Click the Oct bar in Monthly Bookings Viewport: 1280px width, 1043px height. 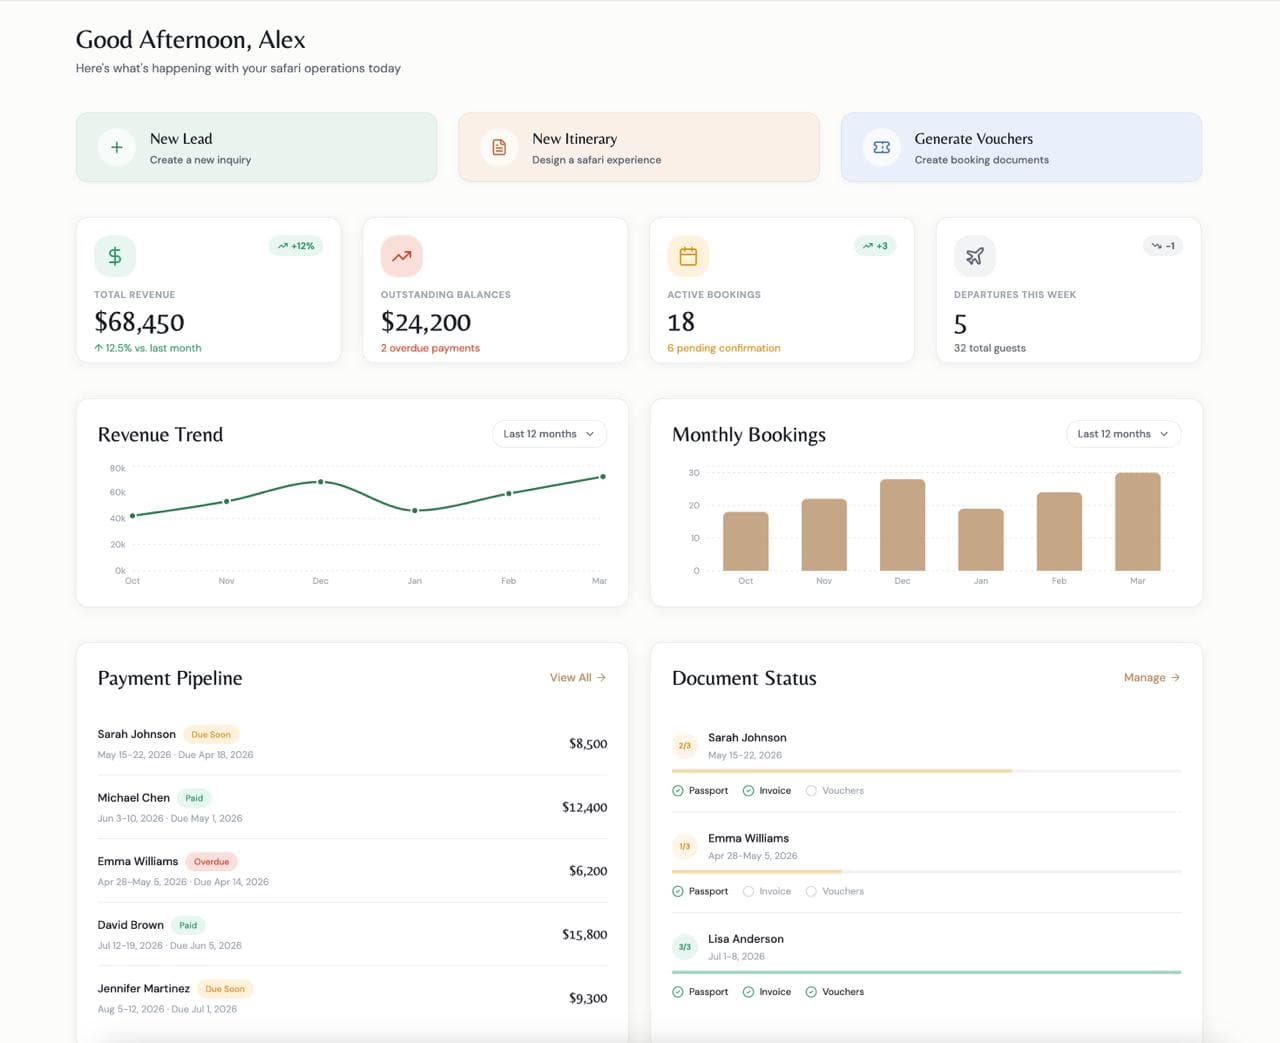(x=745, y=541)
